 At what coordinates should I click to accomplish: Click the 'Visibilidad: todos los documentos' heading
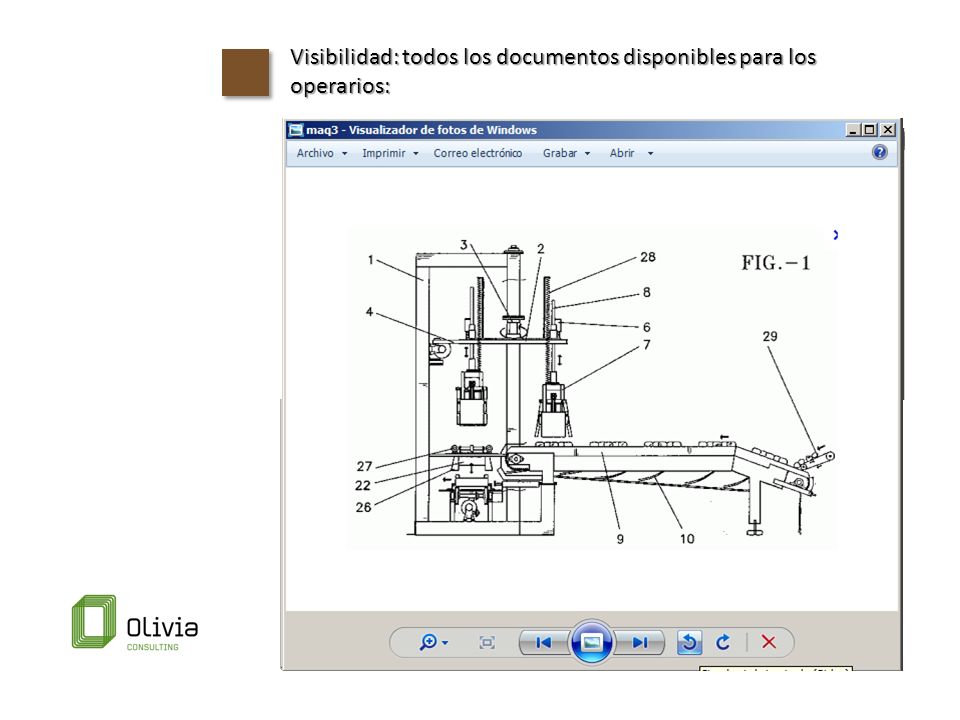pyautogui.click(x=553, y=70)
